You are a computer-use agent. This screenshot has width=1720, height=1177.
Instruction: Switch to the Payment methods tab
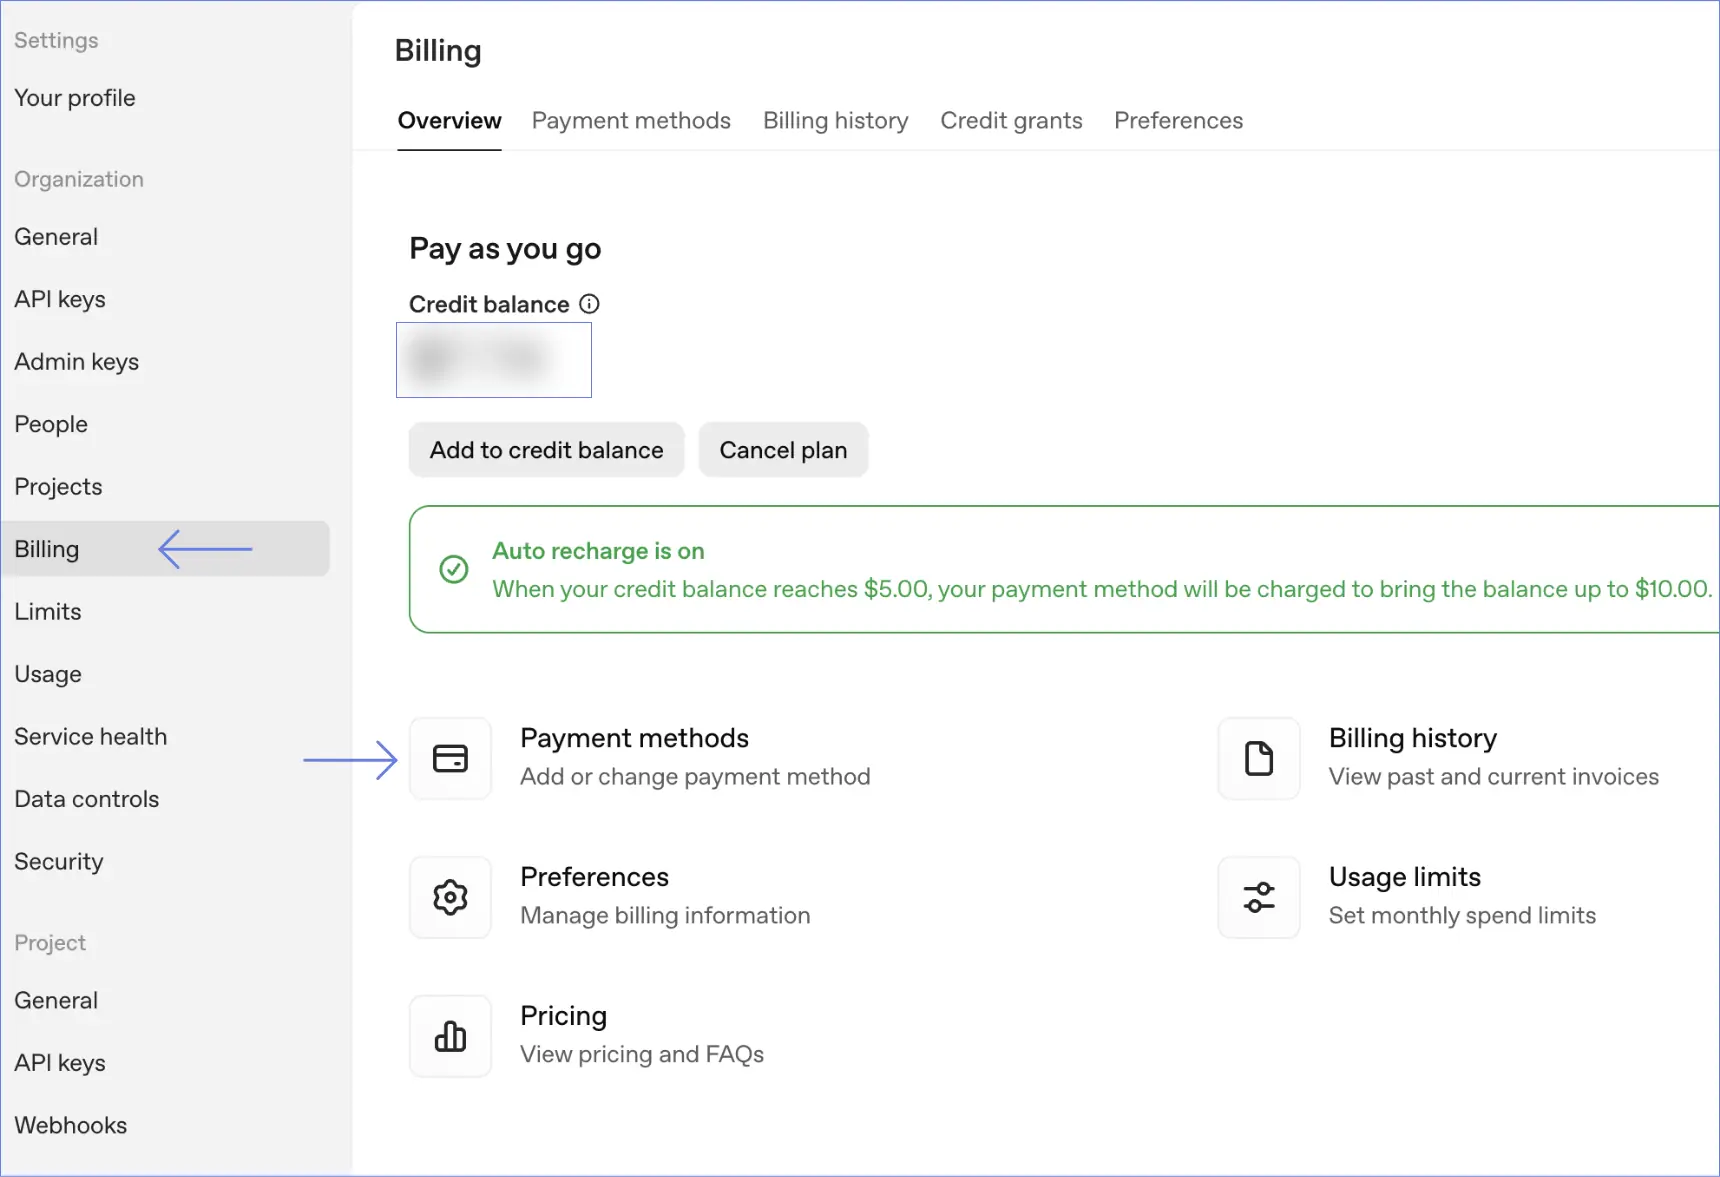click(x=631, y=121)
